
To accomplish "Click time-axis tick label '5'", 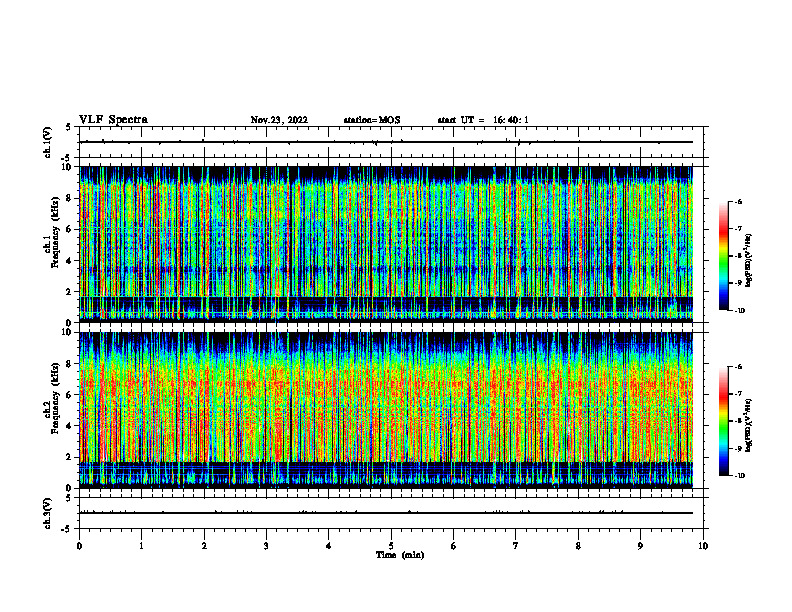I will (x=391, y=546).
